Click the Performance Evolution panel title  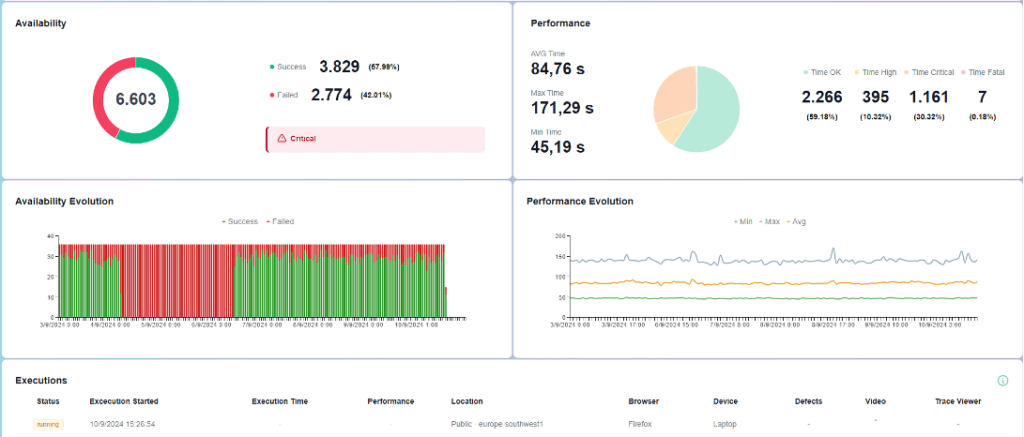pos(580,201)
